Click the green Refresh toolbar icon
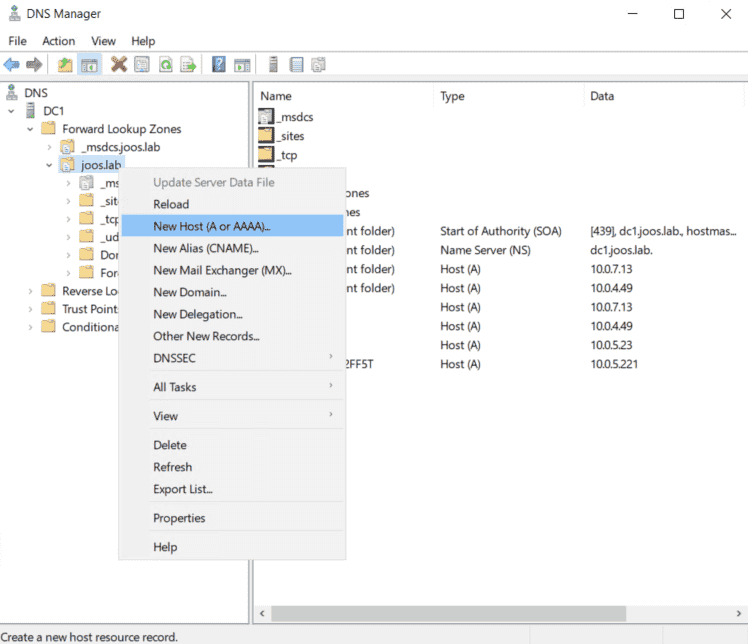Image resolution: width=748 pixels, height=644 pixels. point(166,64)
